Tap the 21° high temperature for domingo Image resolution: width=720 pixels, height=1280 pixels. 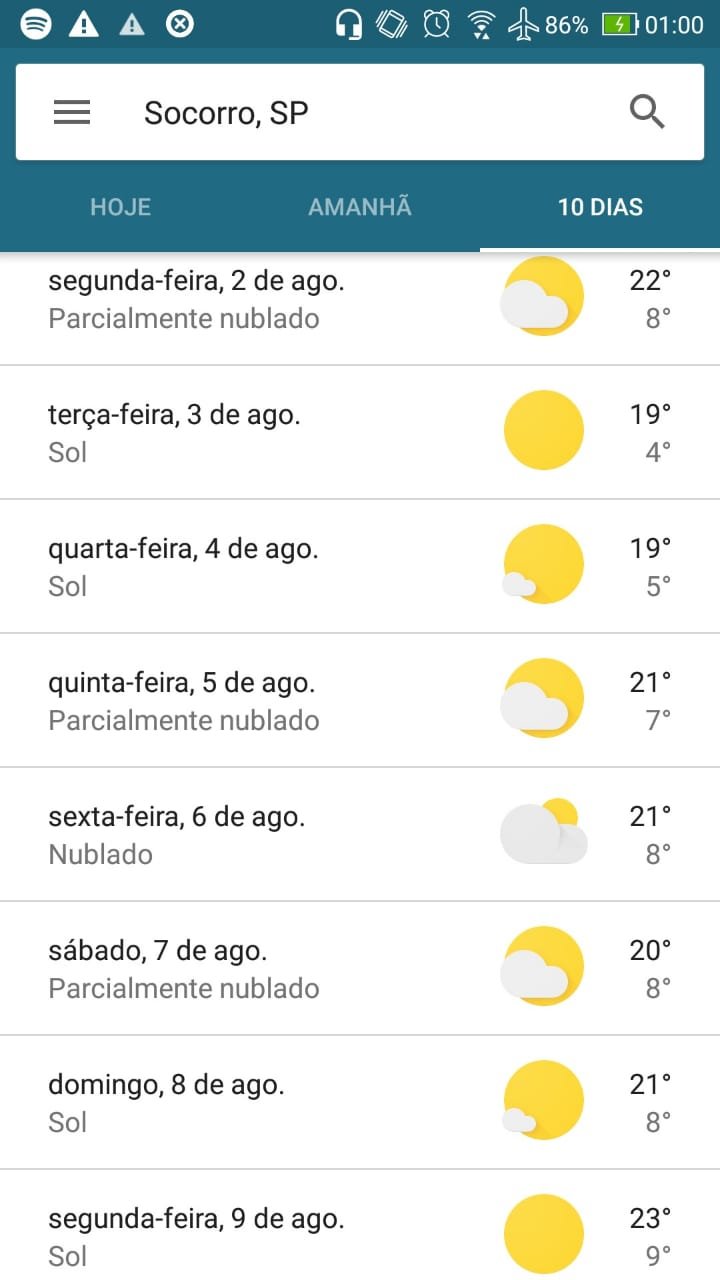point(650,1084)
